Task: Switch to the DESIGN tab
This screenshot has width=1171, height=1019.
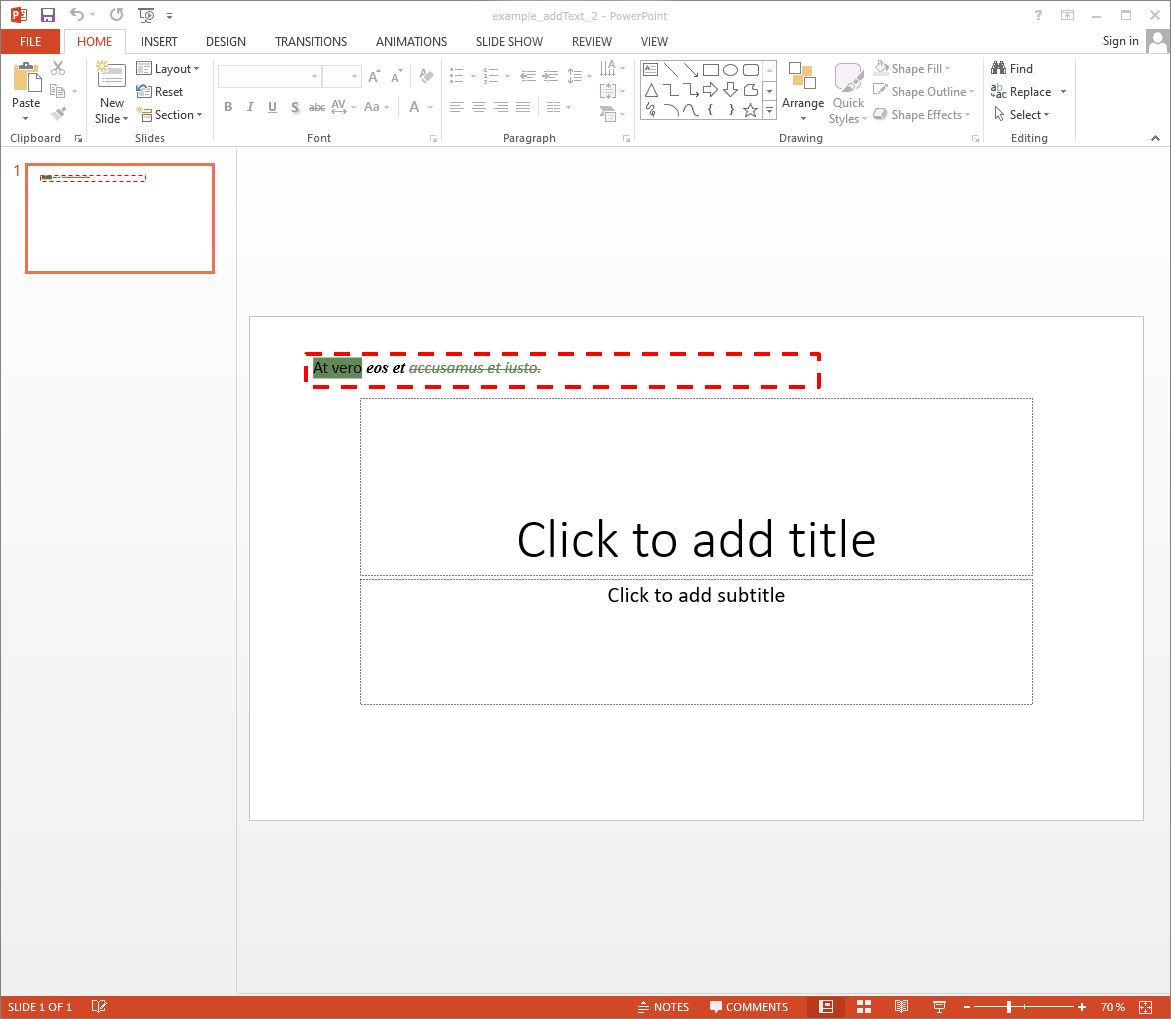Action: tap(226, 42)
